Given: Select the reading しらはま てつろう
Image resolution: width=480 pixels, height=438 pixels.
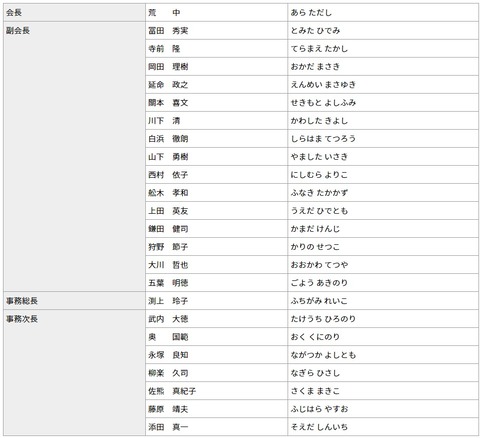Looking at the screenshot, I should [x=323, y=139].
